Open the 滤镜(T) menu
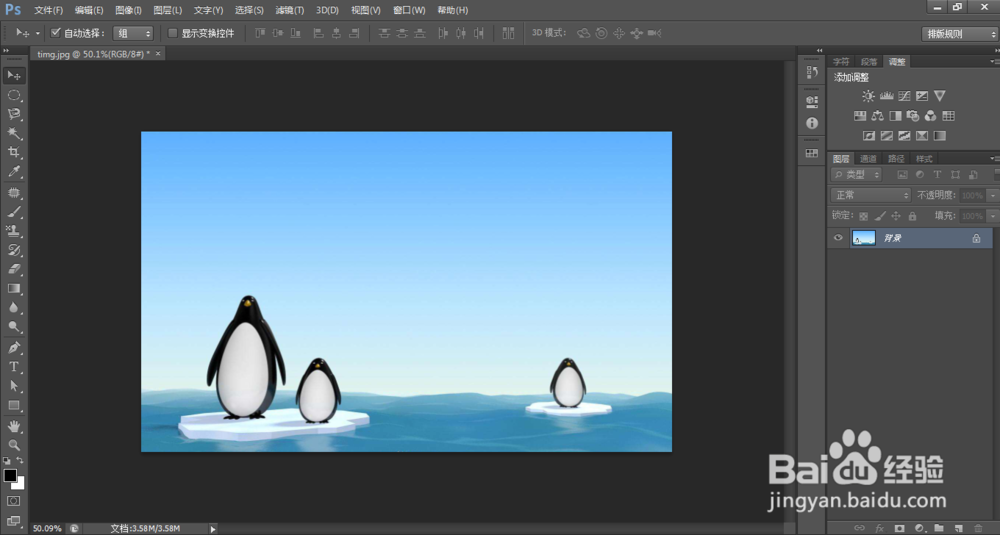This screenshot has height=535, width=1000. tap(290, 10)
